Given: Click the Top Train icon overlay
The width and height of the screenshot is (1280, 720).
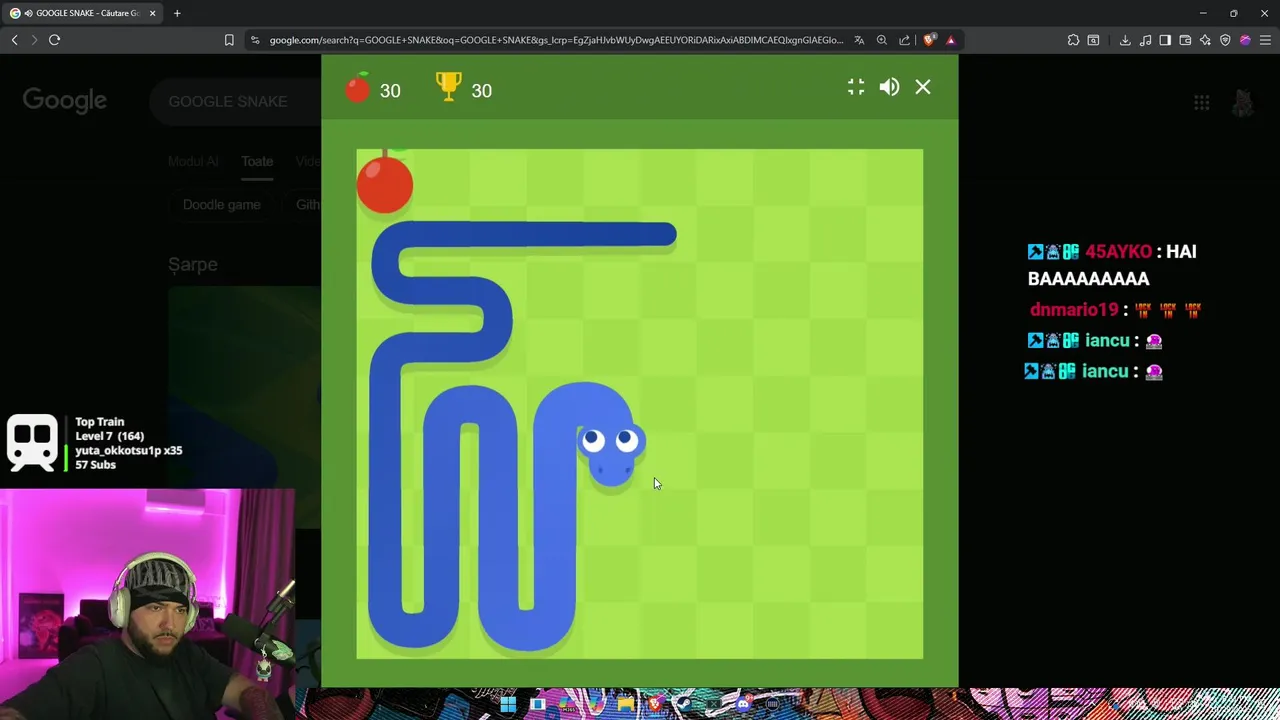Looking at the screenshot, I should click(x=33, y=442).
